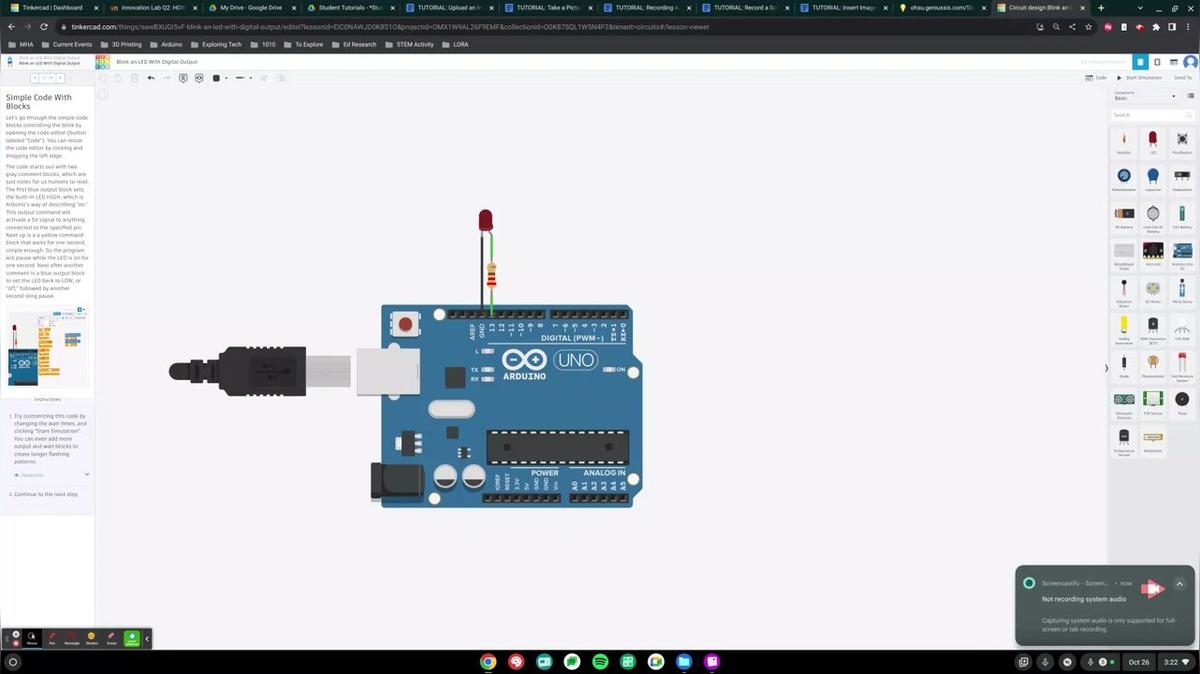Start Simulation

[x=1141, y=77]
